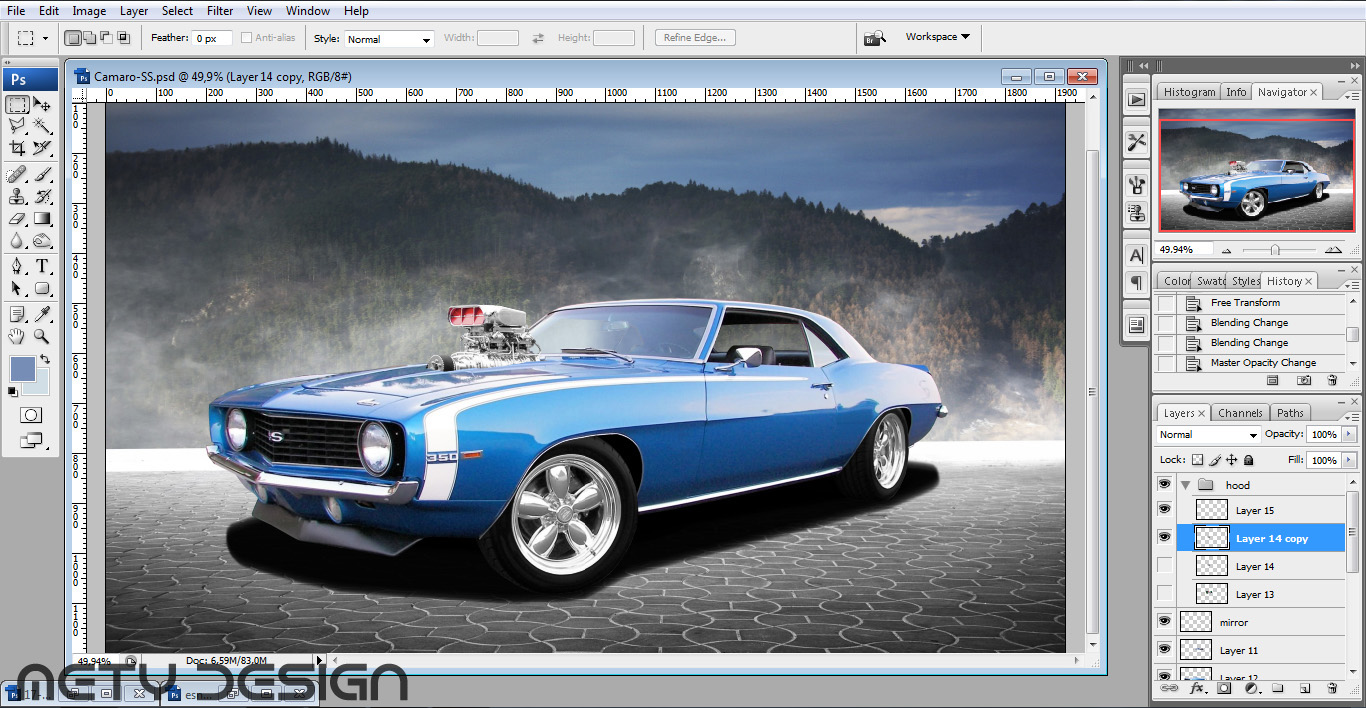Enable Lock all for the layer
Viewport: 1366px width, 708px height.
tap(1249, 460)
